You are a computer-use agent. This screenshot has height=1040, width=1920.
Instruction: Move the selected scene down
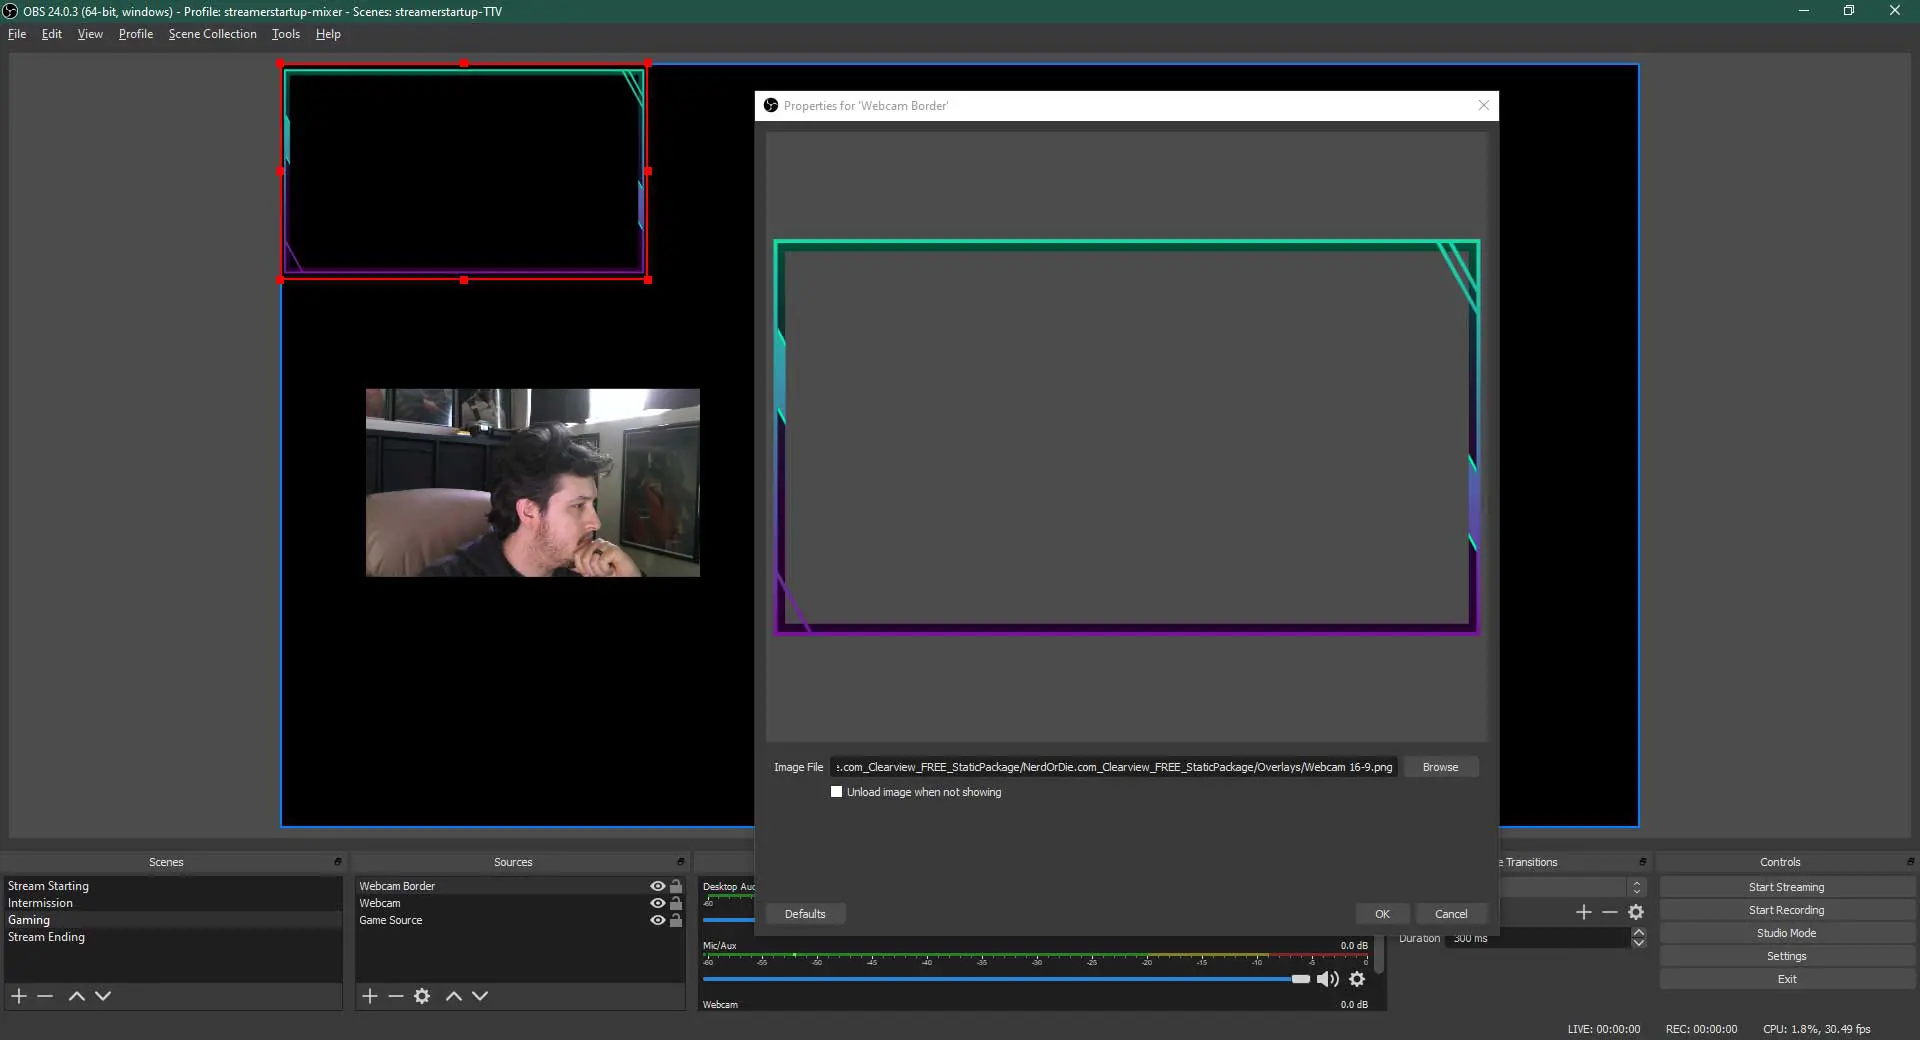click(x=103, y=996)
